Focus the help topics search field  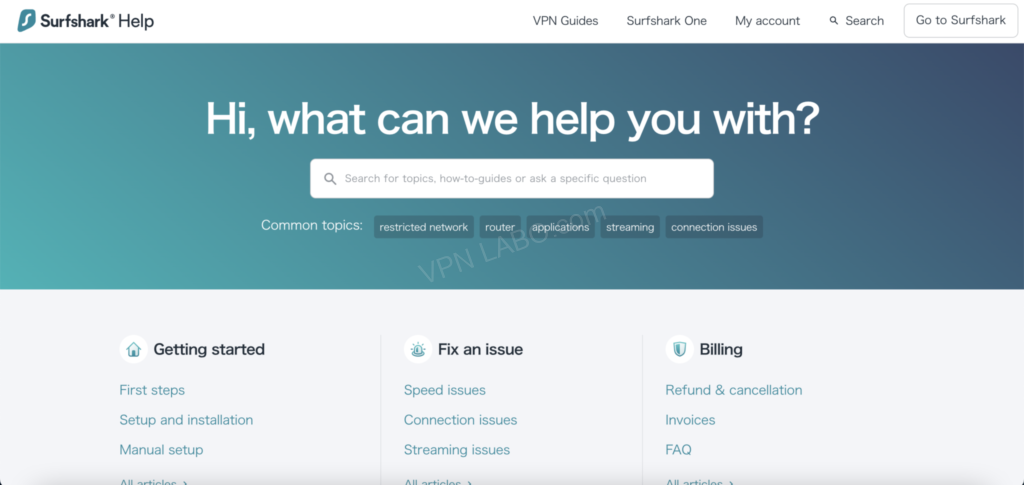click(520, 179)
